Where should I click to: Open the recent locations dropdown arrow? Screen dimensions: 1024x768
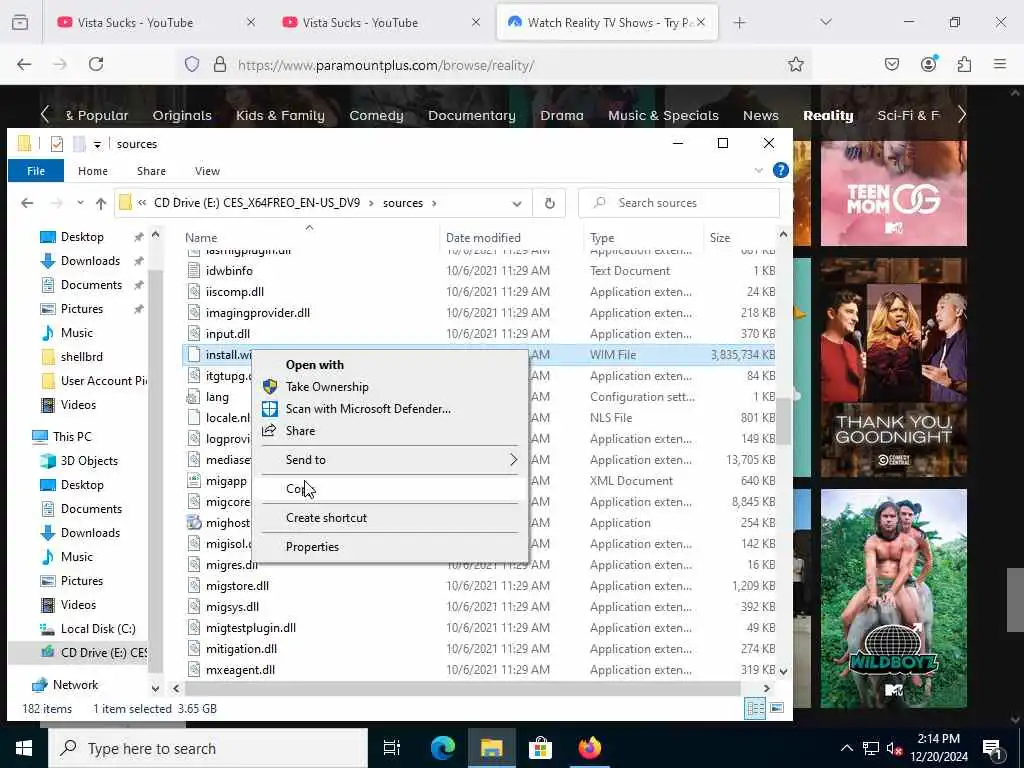(x=80, y=203)
